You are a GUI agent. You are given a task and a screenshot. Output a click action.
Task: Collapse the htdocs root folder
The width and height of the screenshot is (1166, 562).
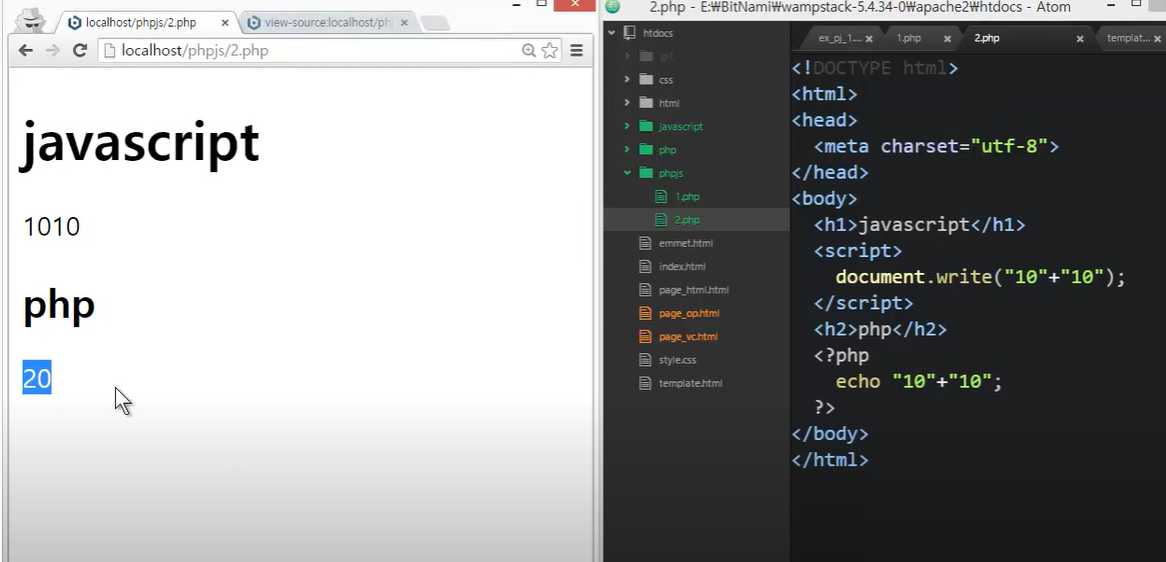click(611, 33)
